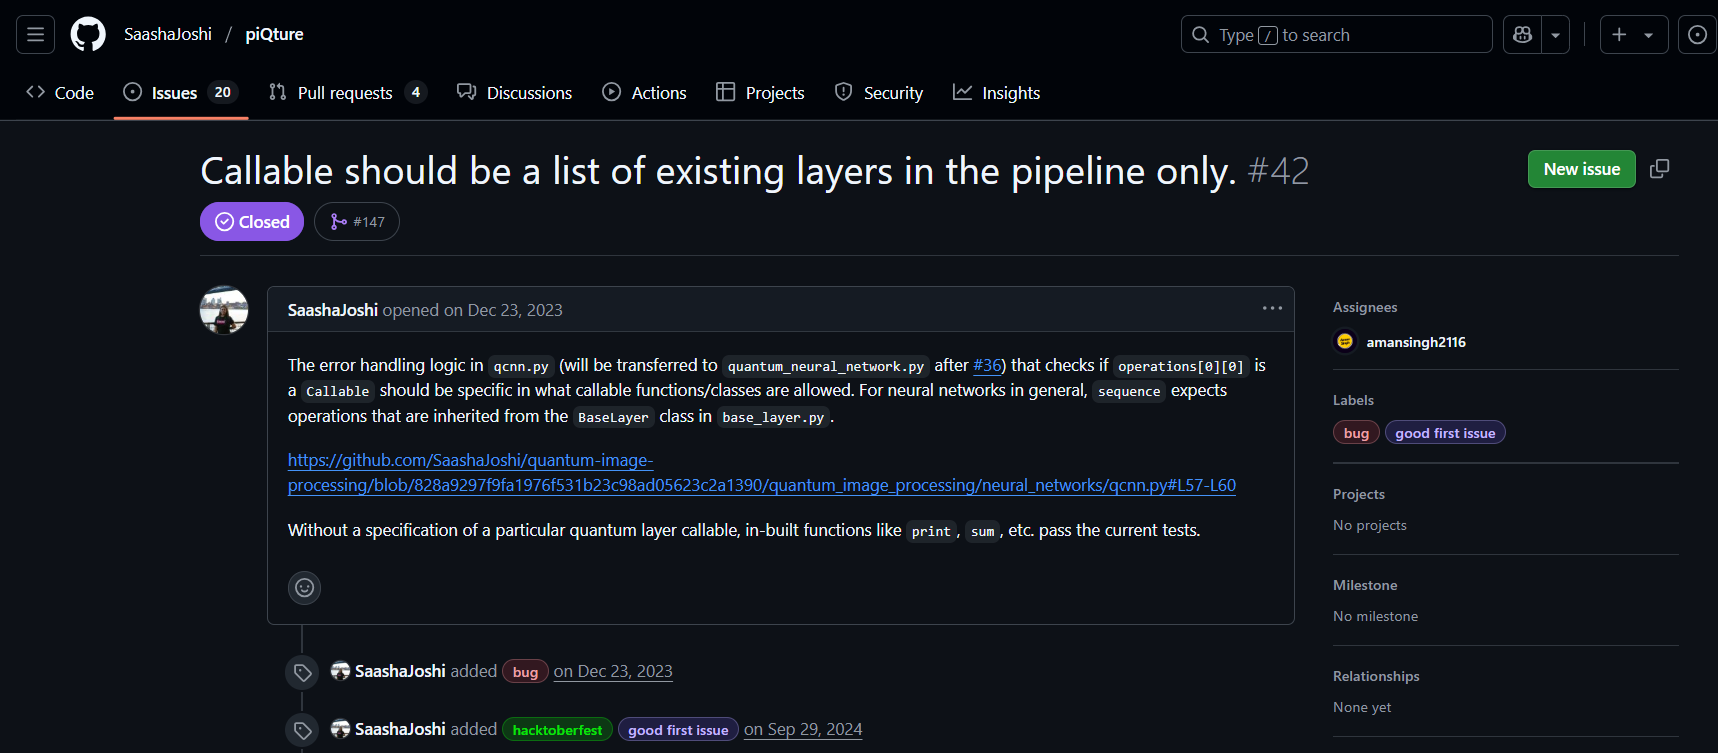Click the search input field

click(x=1336, y=35)
